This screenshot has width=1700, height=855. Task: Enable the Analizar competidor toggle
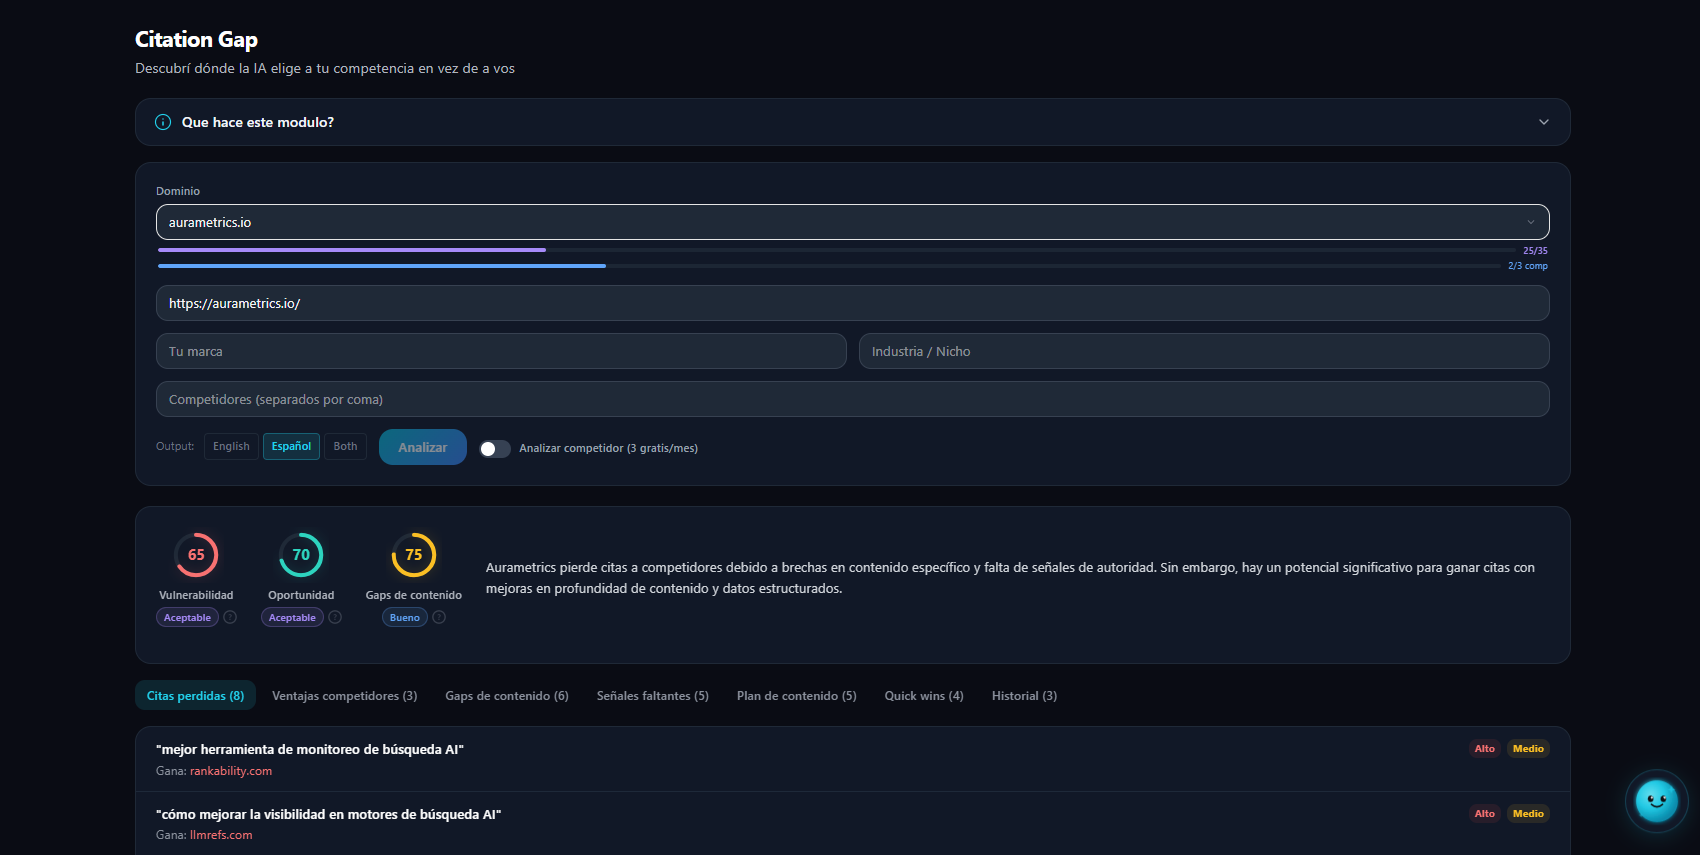(494, 449)
